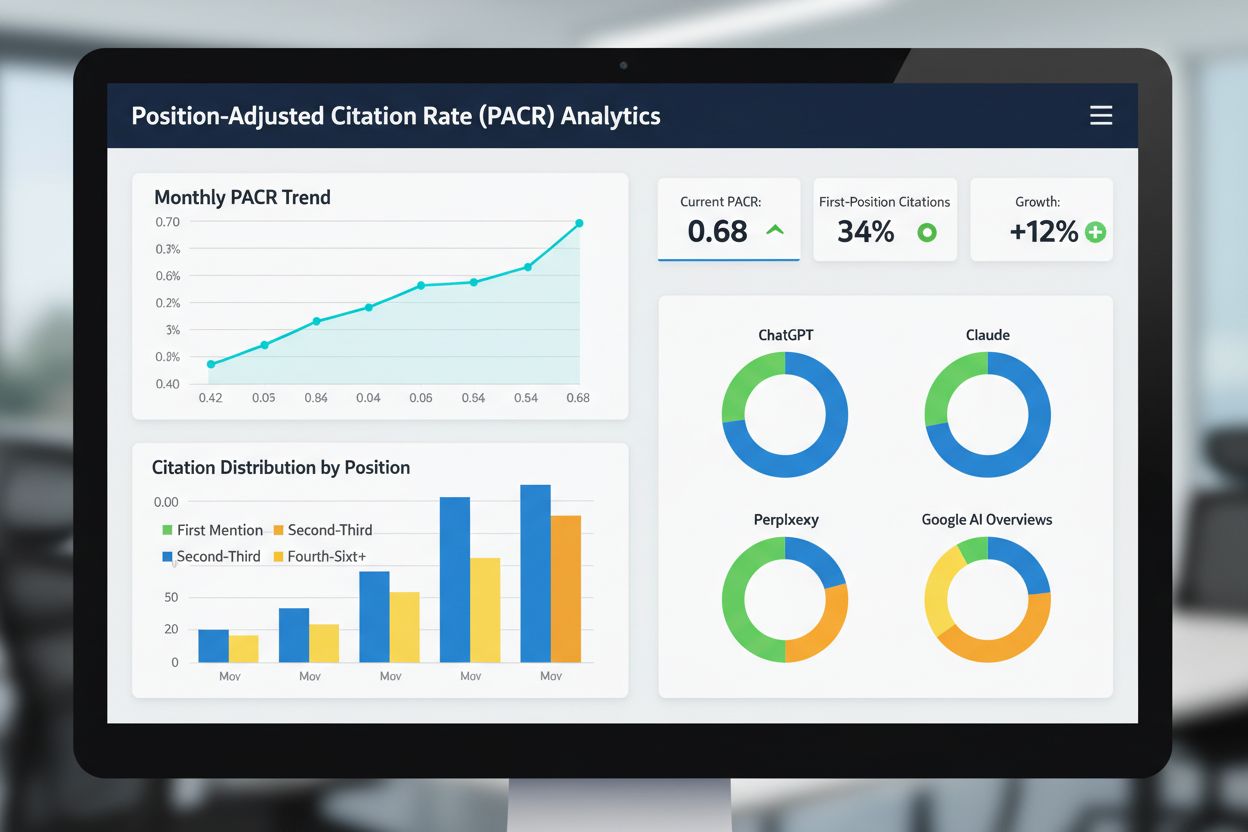The width and height of the screenshot is (1248, 832).
Task: Toggle the First Mention legend entry
Action: (212, 530)
